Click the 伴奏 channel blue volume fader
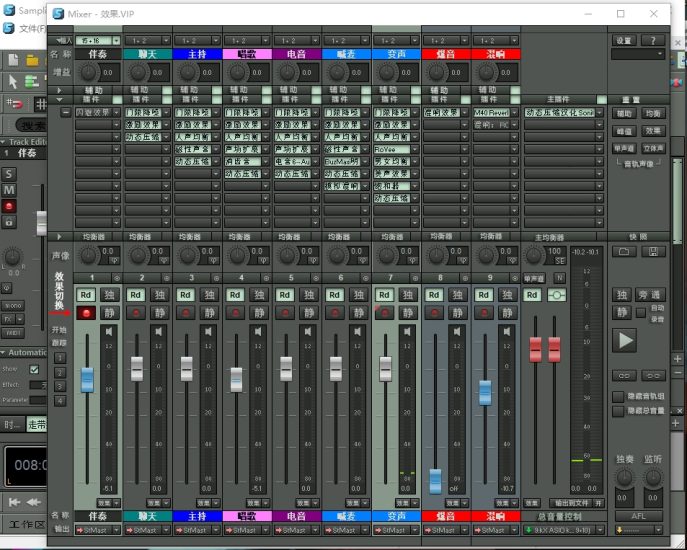 [x=87, y=380]
